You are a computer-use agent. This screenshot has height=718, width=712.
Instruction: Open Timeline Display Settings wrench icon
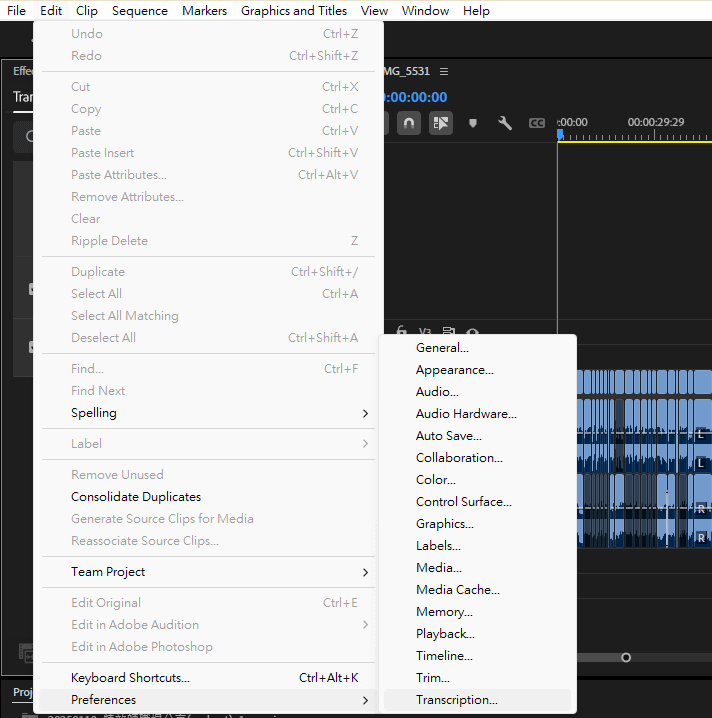click(x=505, y=123)
